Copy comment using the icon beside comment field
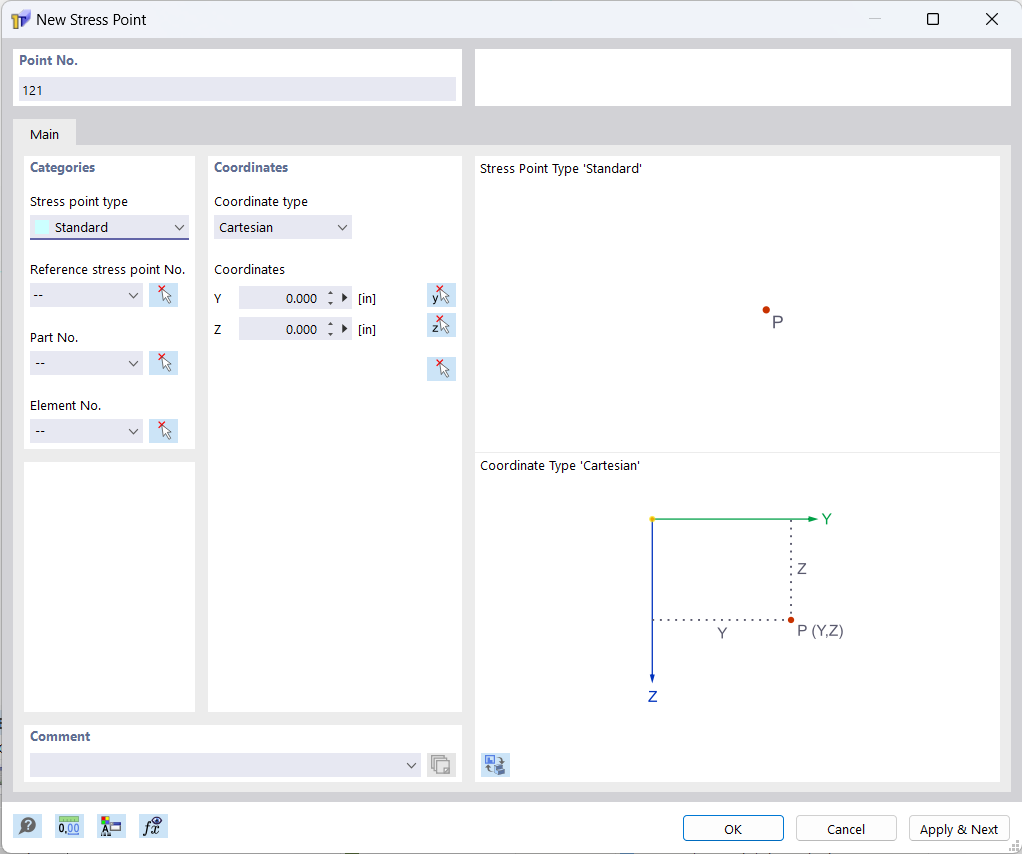This screenshot has height=854, width=1022. click(x=441, y=764)
